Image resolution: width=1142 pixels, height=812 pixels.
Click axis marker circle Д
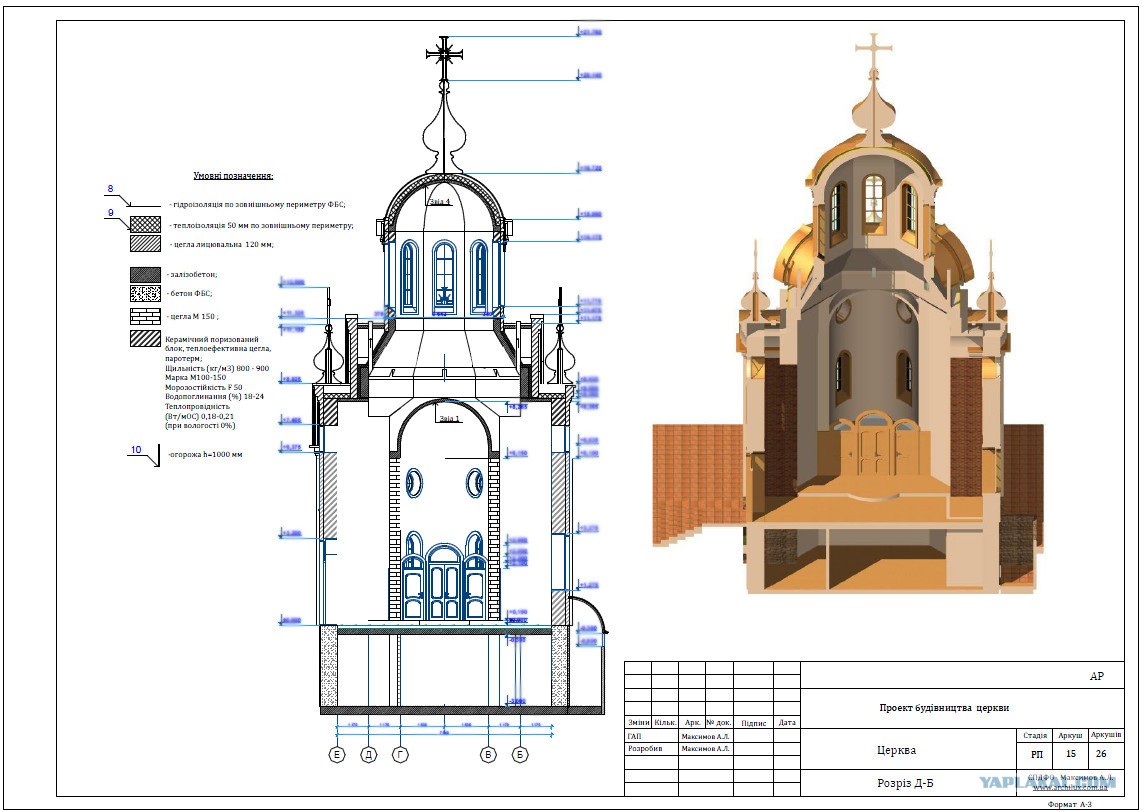pyautogui.click(x=369, y=754)
